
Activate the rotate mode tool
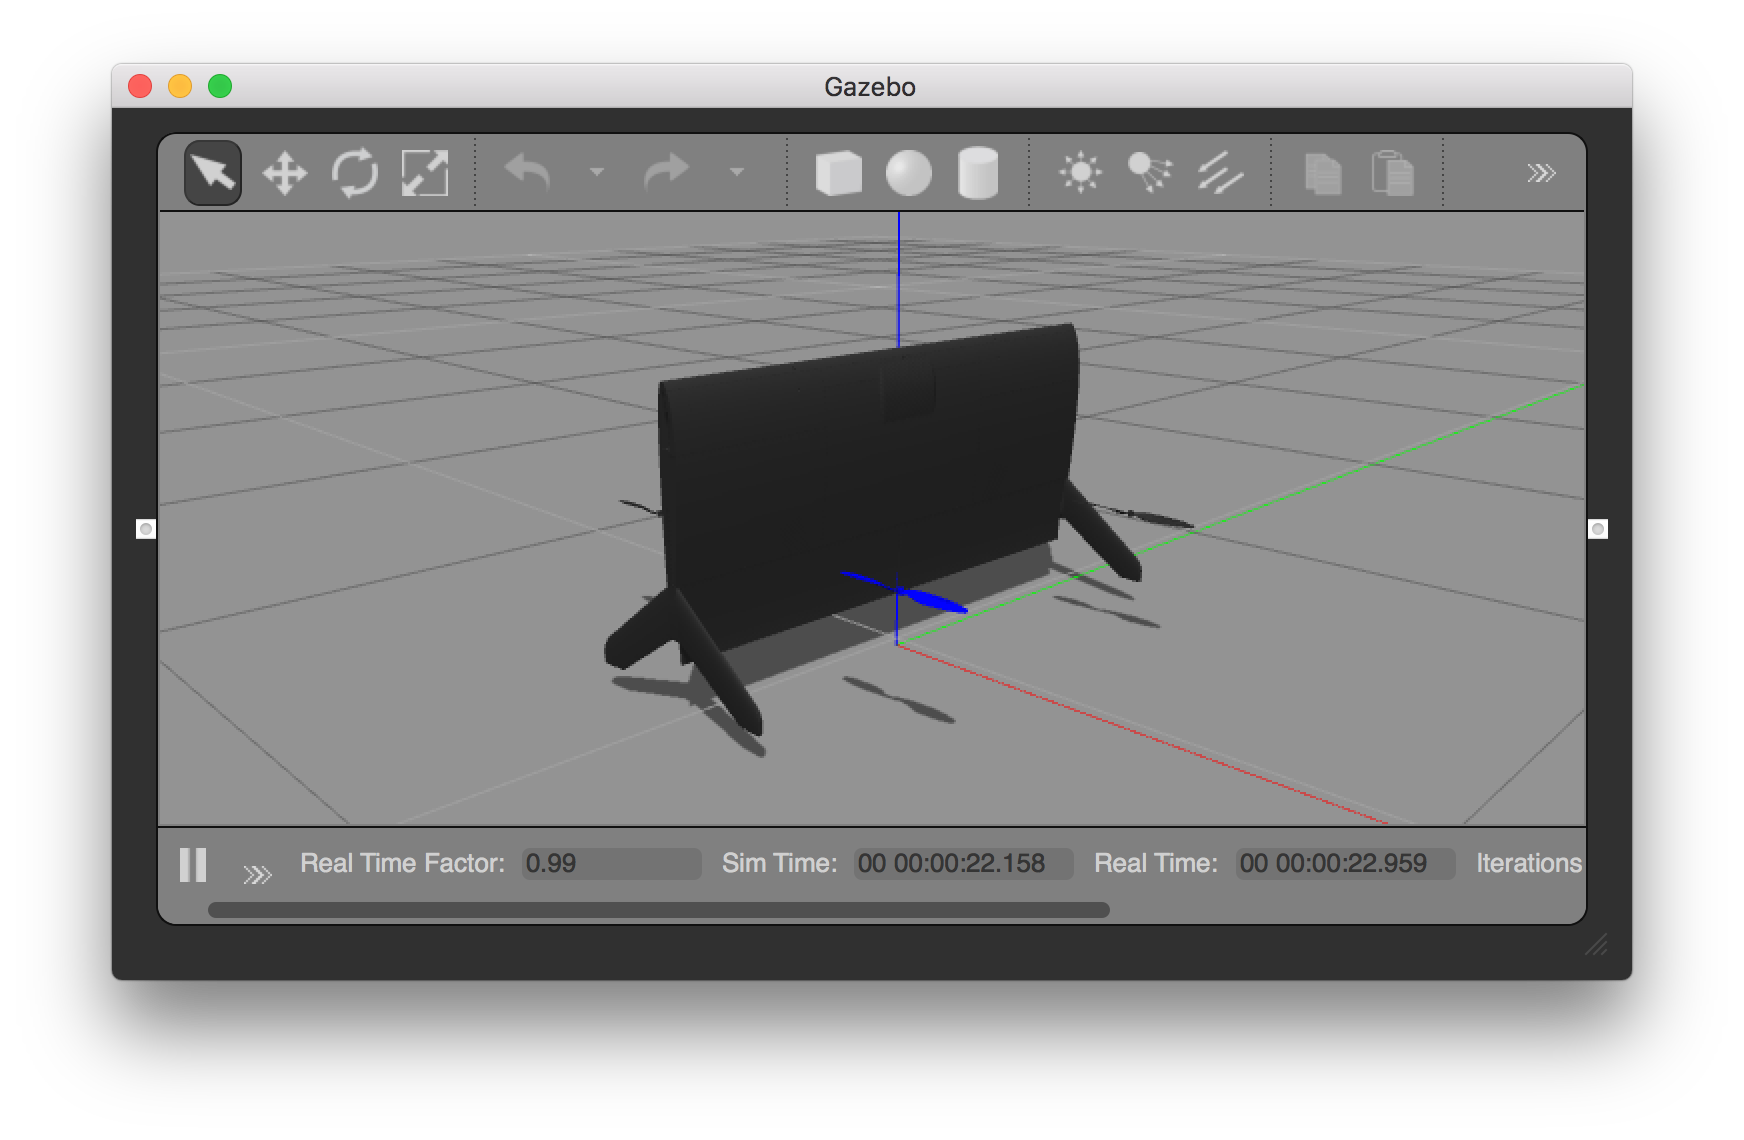(355, 173)
